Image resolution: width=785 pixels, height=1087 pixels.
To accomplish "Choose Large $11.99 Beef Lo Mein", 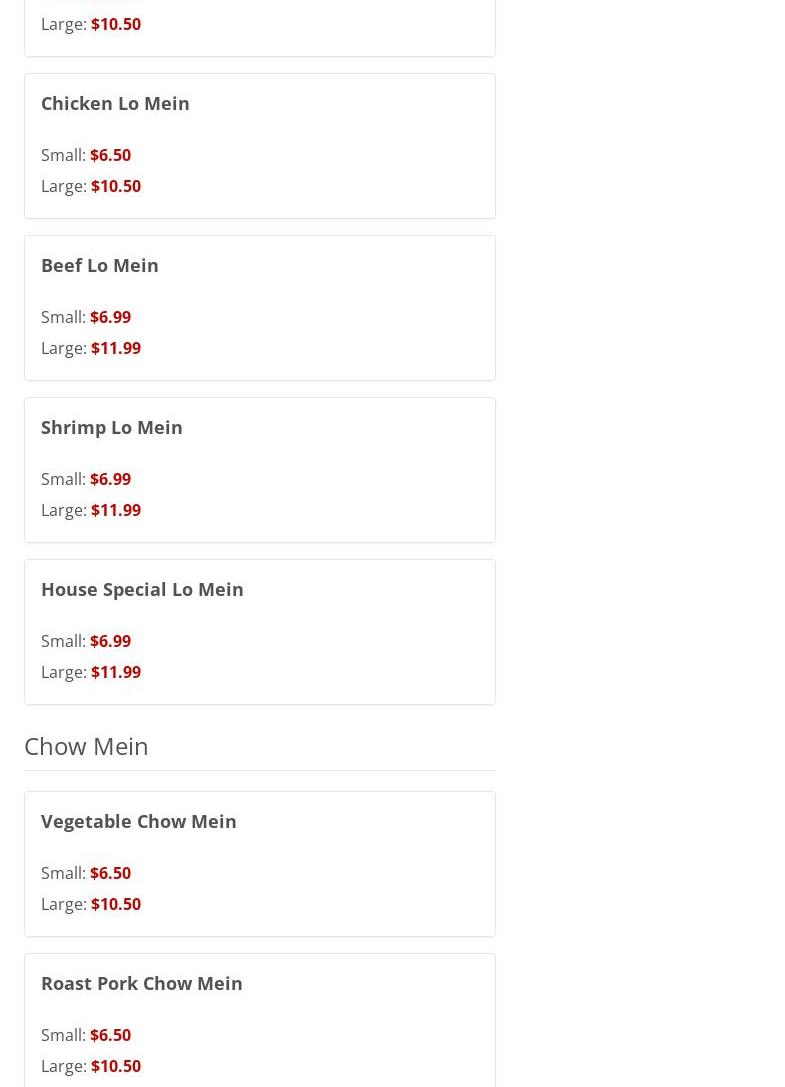I will click(91, 349).
